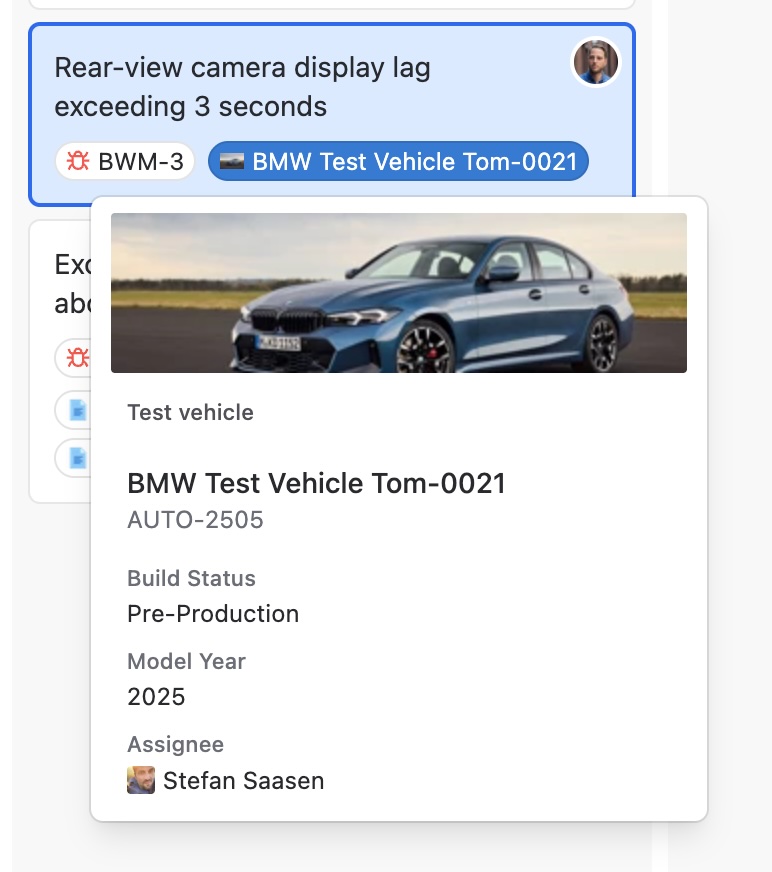The image size is (772, 872).
Task: Select the Pre-Production build status value
Action: point(213,614)
